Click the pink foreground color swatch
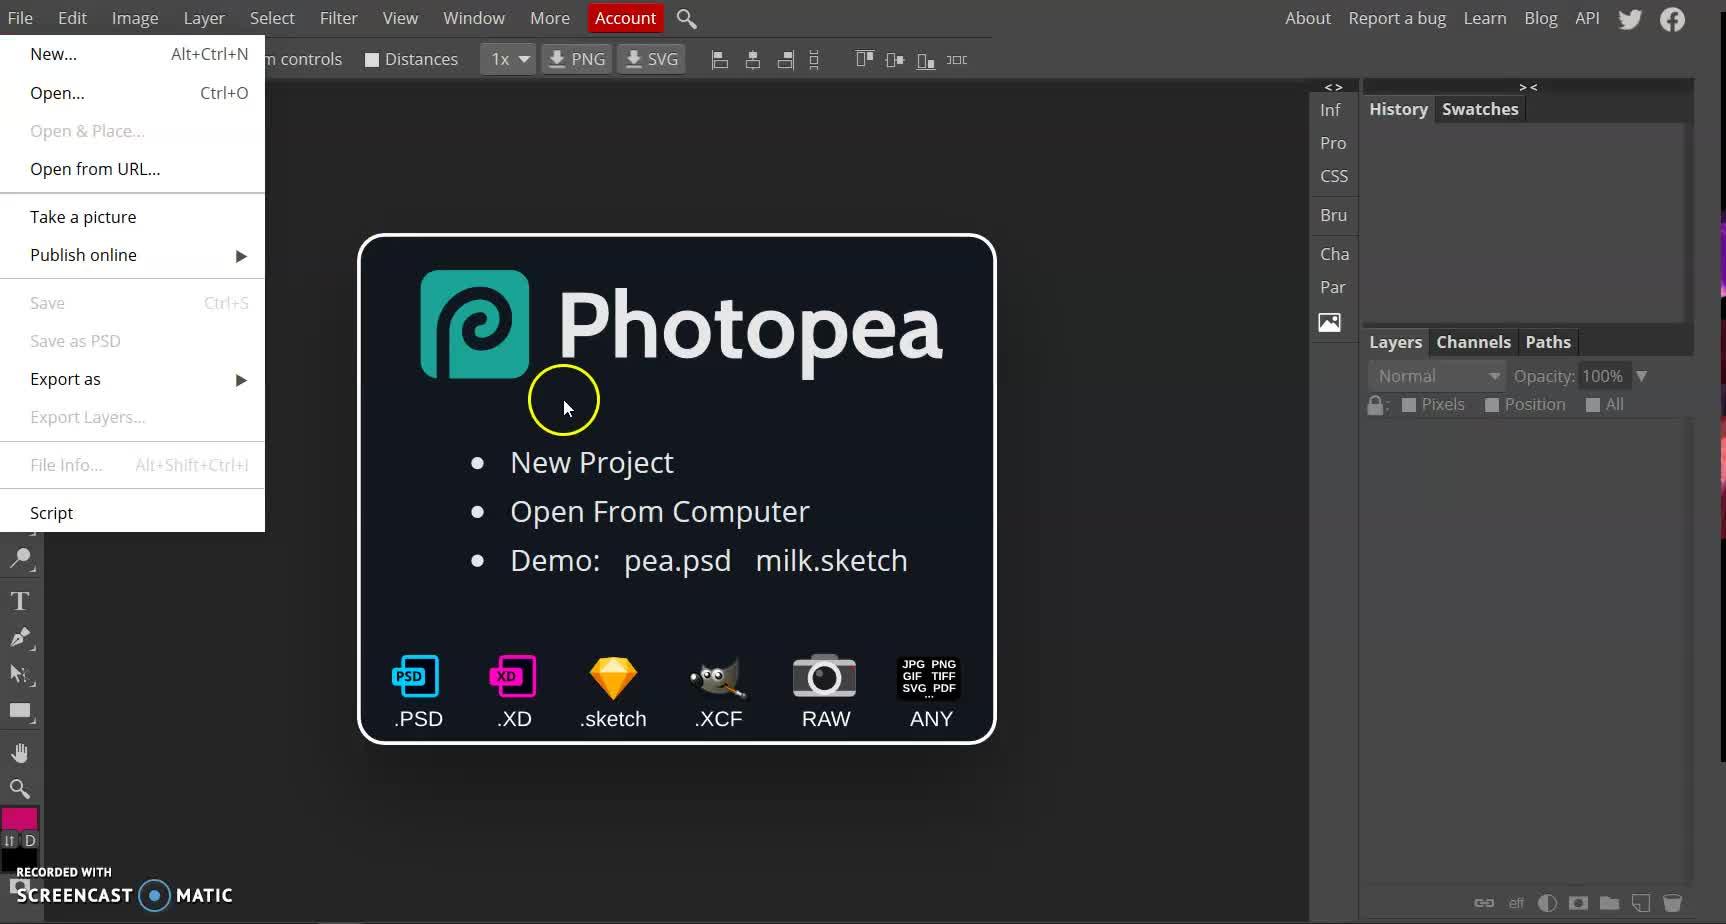The height and width of the screenshot is (924, 1726). click(x=18, y=819)
